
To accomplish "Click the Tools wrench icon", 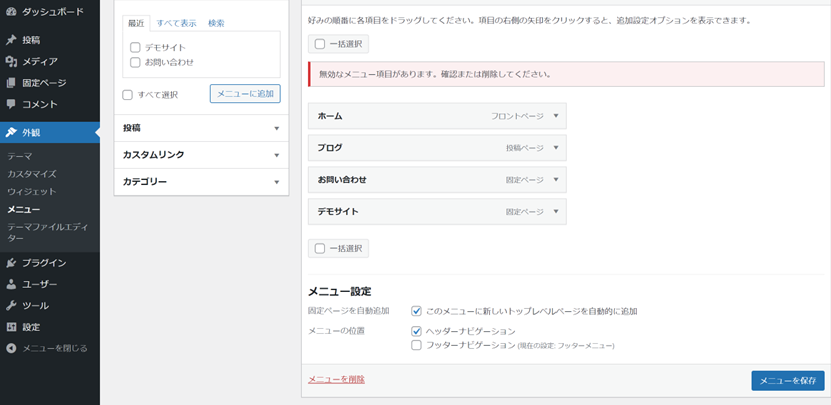I will click(x=11, y=306).
